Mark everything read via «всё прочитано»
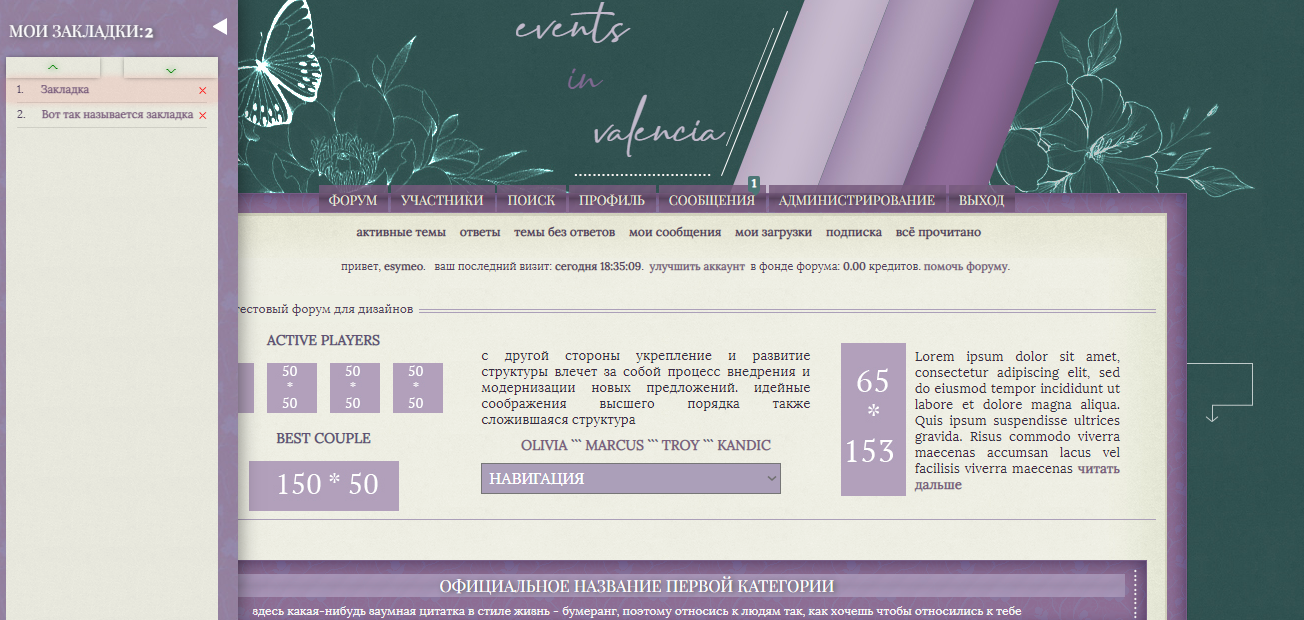 [x=937, y=231]
